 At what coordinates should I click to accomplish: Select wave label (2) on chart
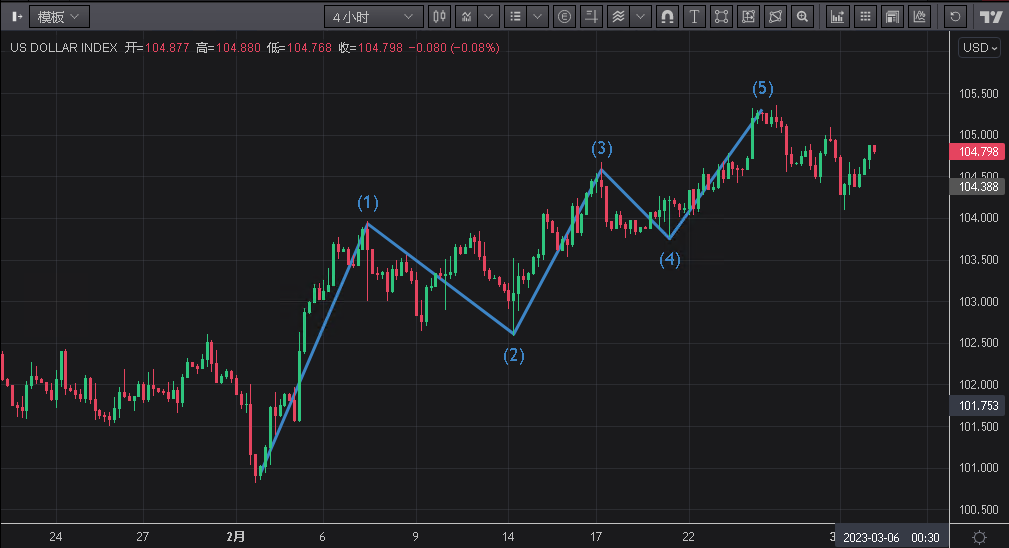(514, 356)
